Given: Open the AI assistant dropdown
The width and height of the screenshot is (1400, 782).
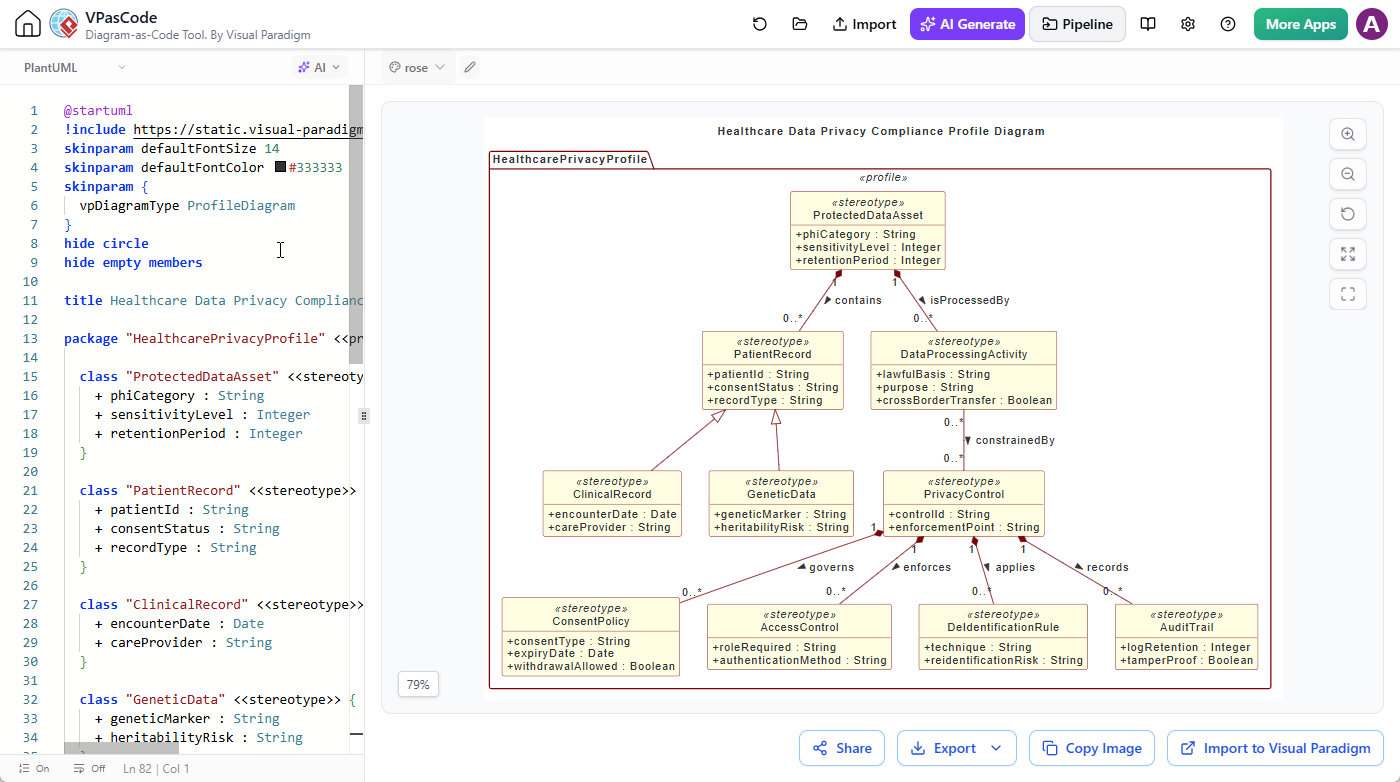Looking at the screenshot, I should pos(319,67).
